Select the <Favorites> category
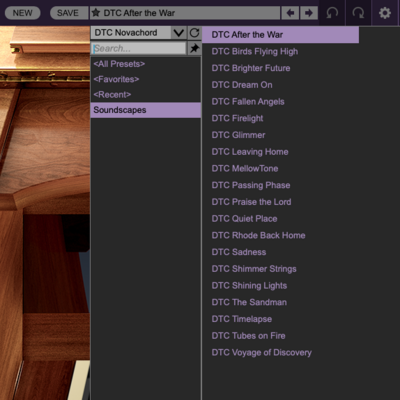 point(146,79)
